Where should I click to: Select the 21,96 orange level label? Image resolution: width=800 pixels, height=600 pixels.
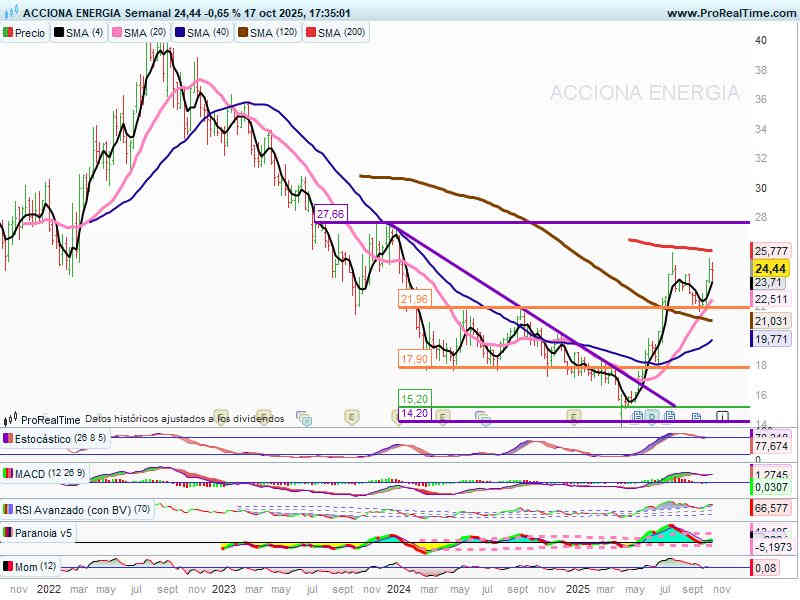[413, 299]
